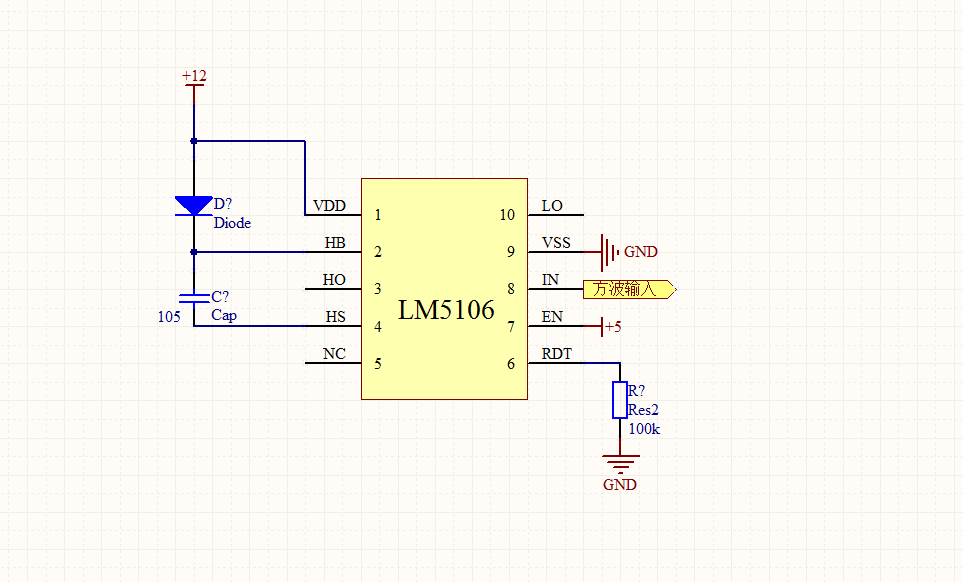The image size is (963, 582).
Task: Select the wire junction near HB
Action: point(194,252)
